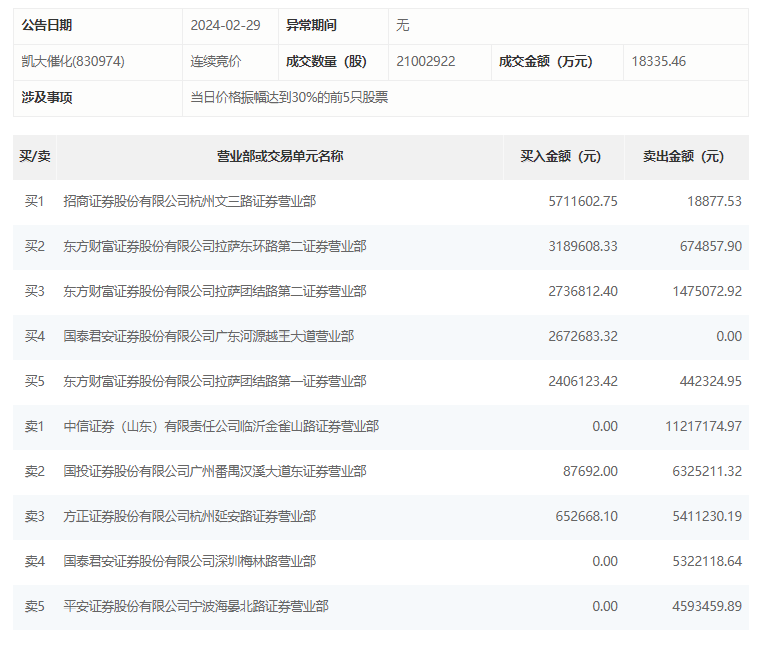This screenshot has height=646, width=760.
Task: Select the text 当日价格振幅达到30%的前5只股票
Action: pos(289,97)
